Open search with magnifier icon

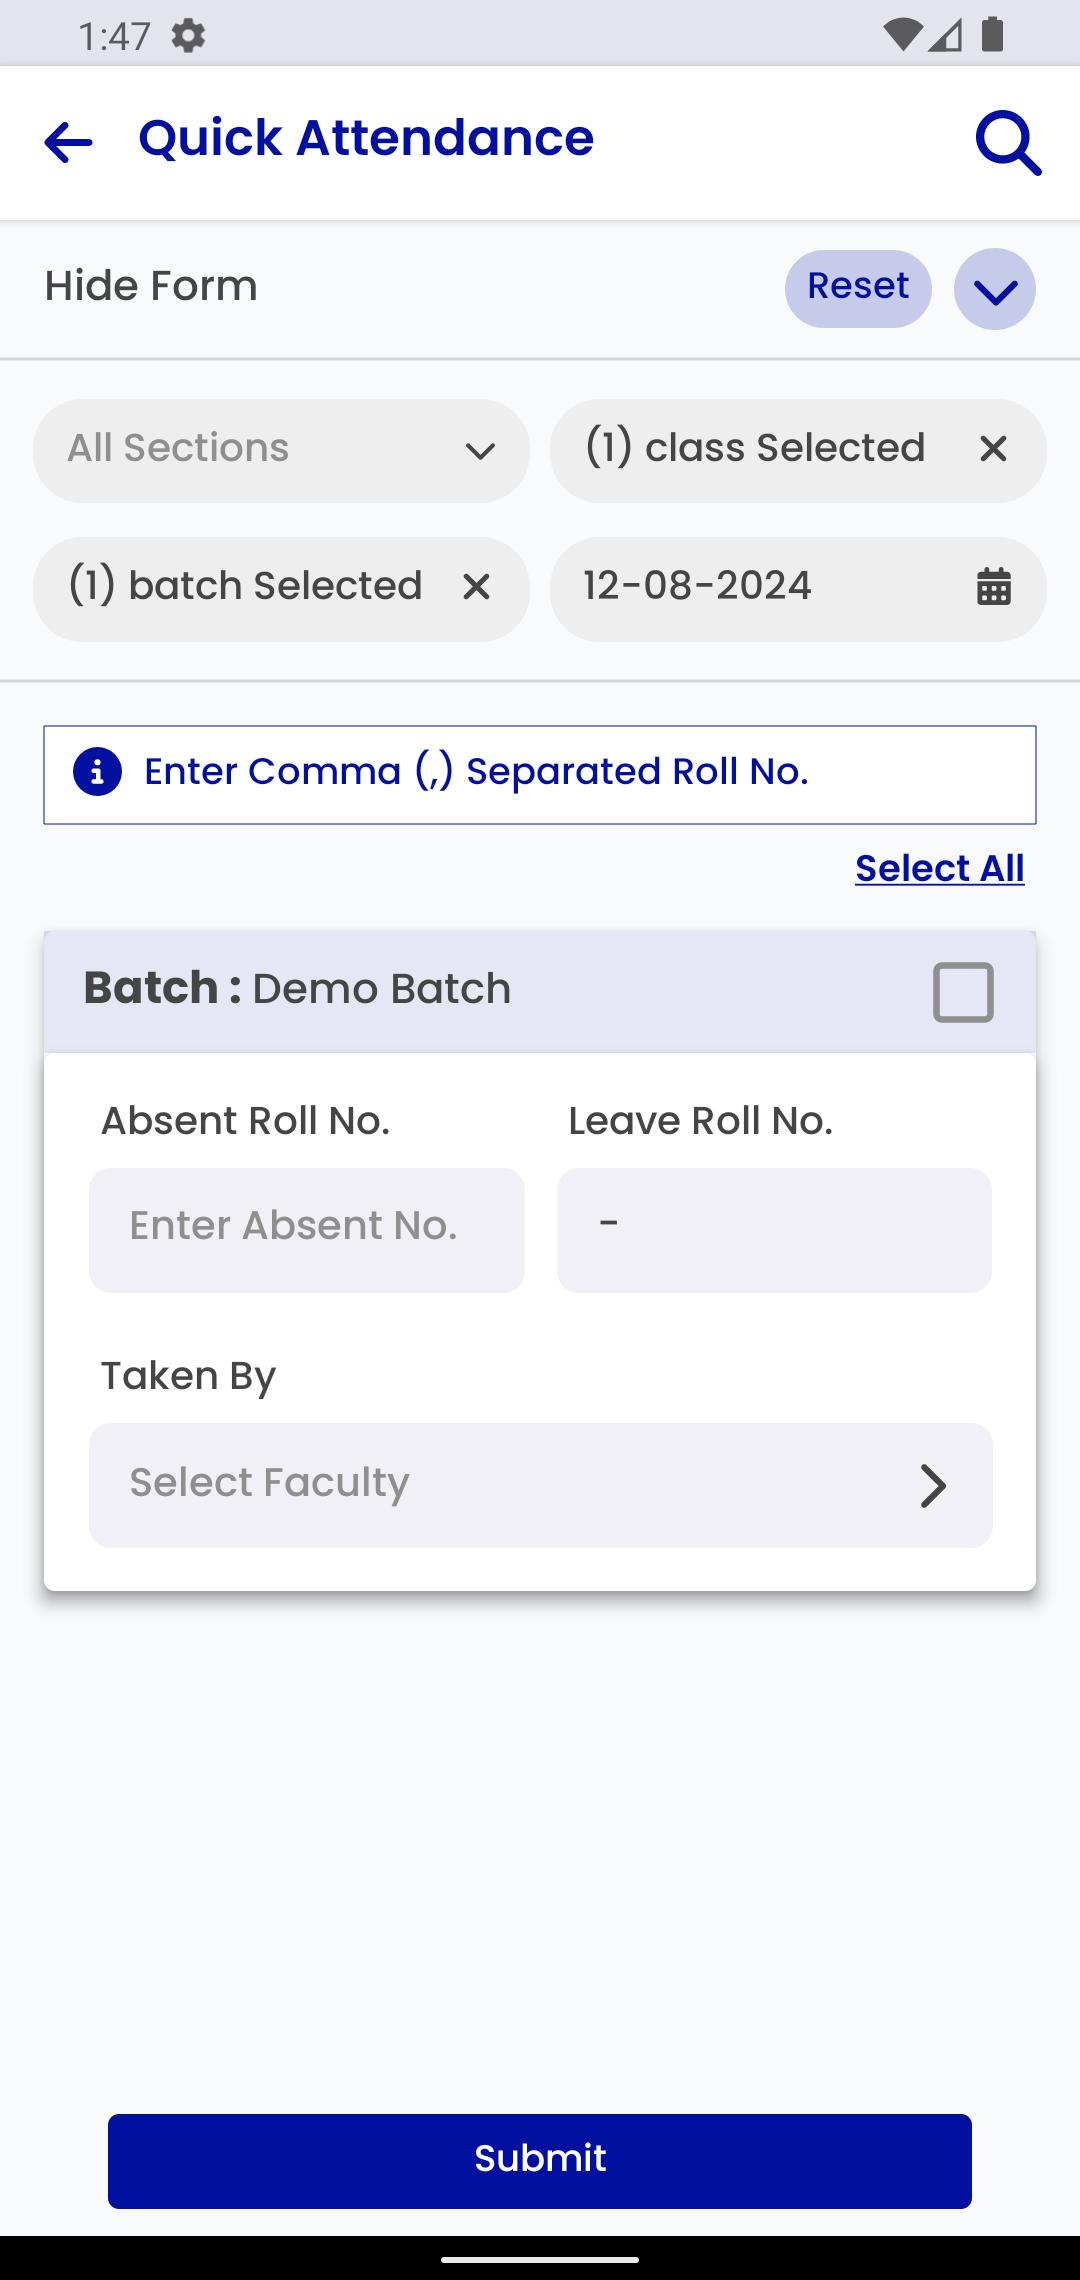click(x=1008, y=143)
